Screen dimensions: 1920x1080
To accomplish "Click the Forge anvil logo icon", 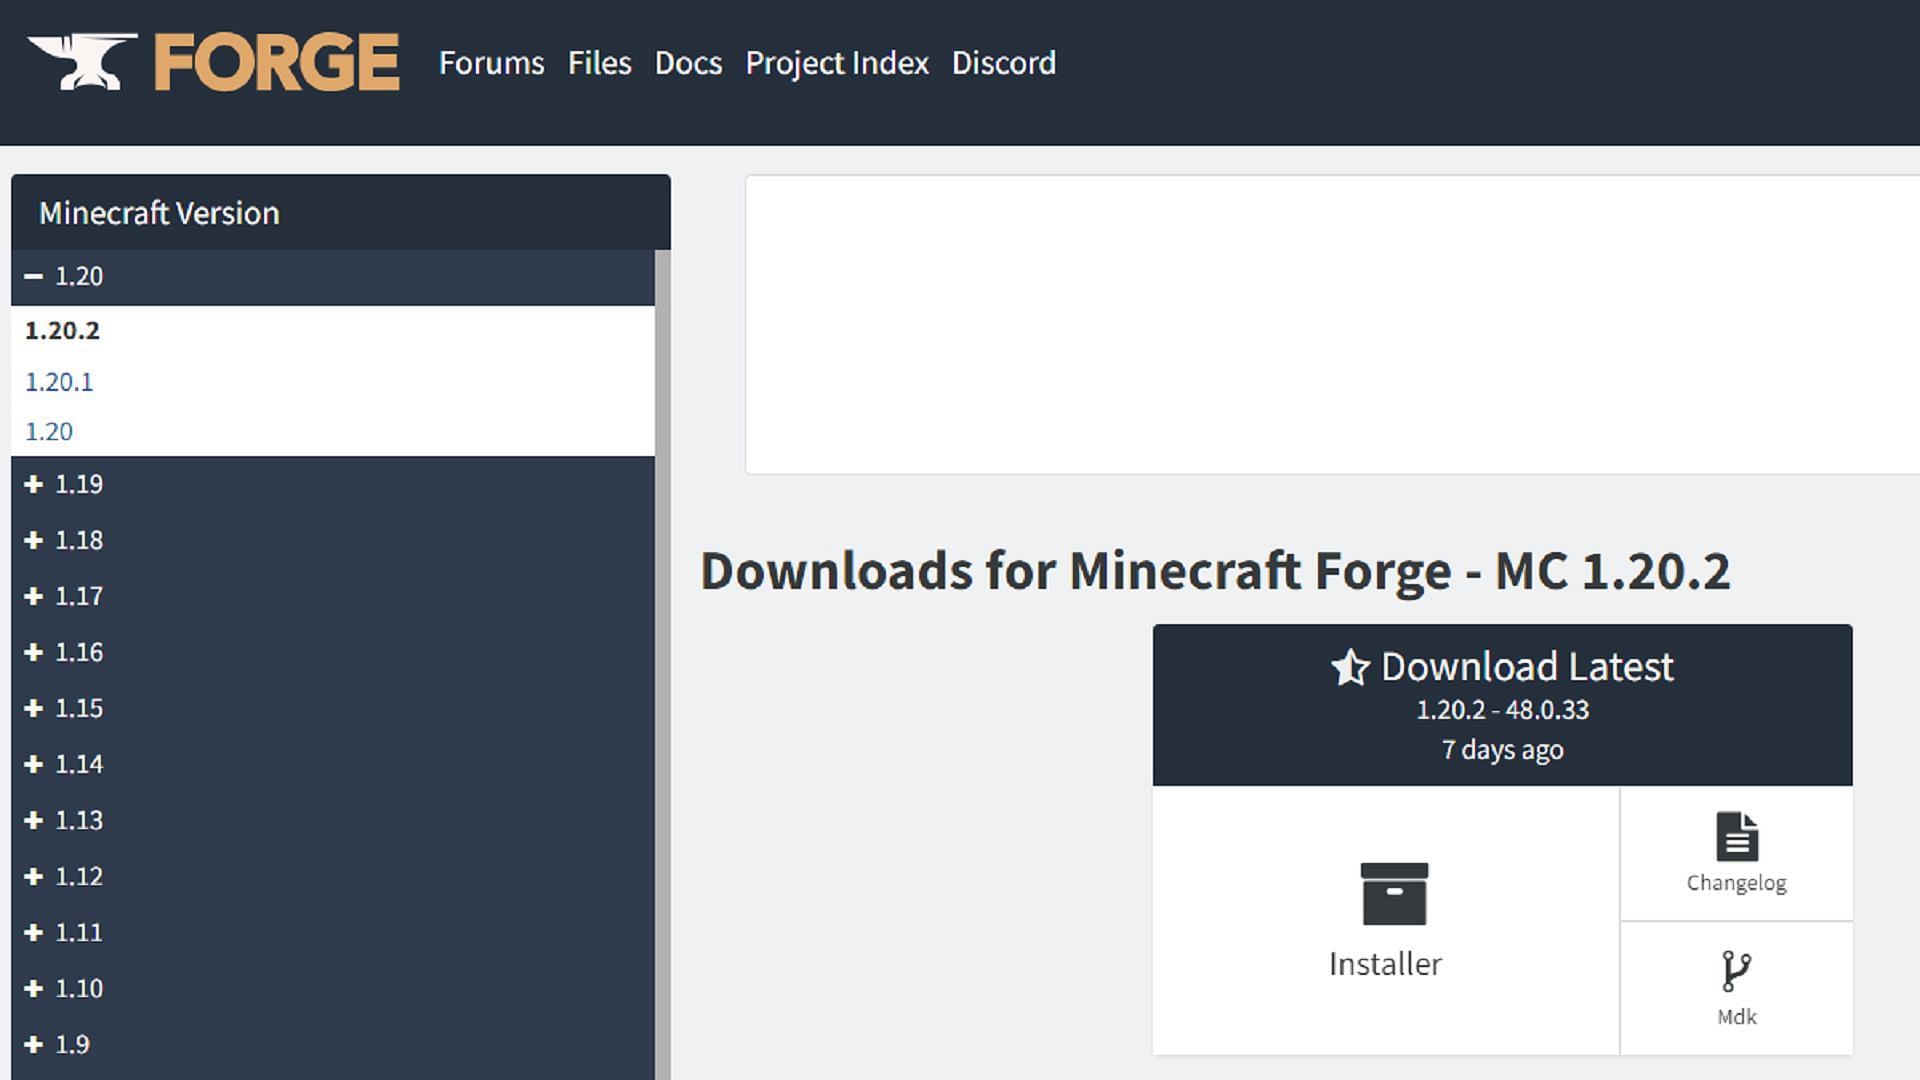I will [x=82, y=62].
